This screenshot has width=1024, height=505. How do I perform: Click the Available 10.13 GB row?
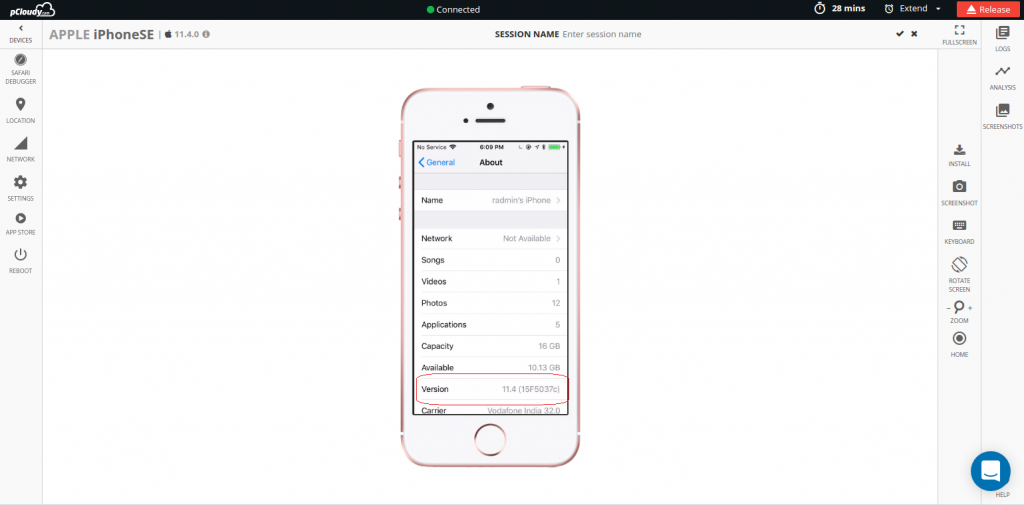490,367
